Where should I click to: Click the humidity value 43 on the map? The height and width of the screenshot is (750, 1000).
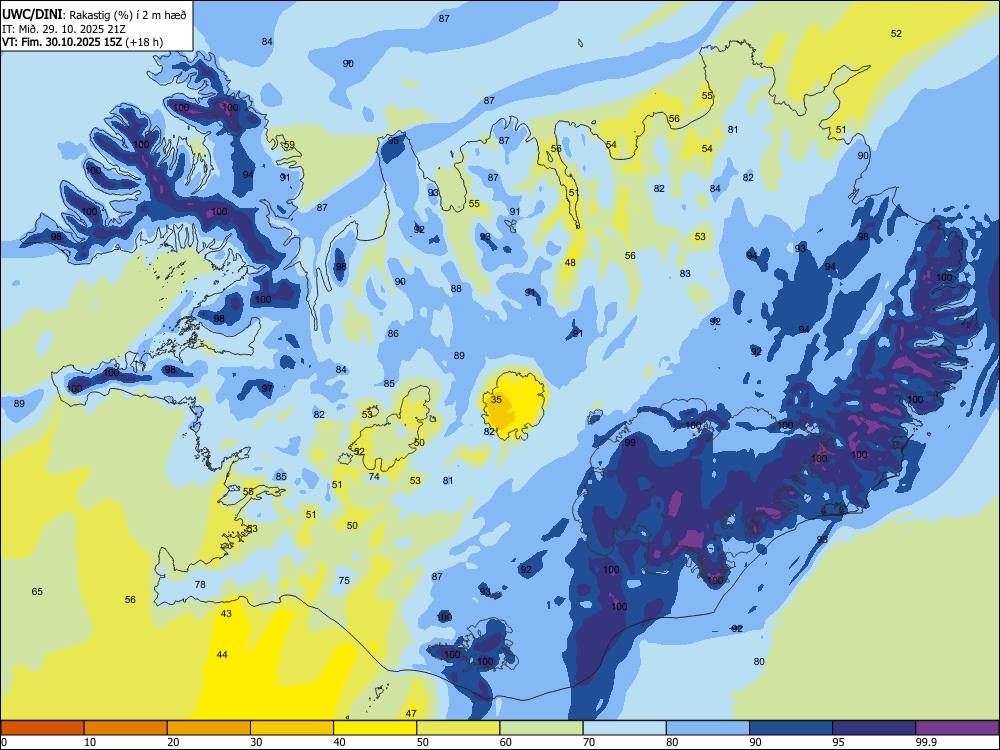pos(226,614)
